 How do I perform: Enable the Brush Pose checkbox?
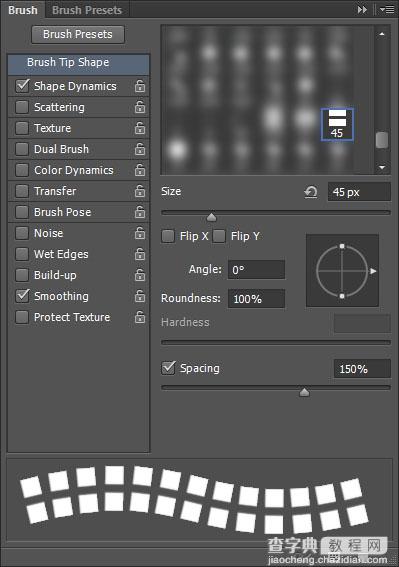(x=22, y=212)
